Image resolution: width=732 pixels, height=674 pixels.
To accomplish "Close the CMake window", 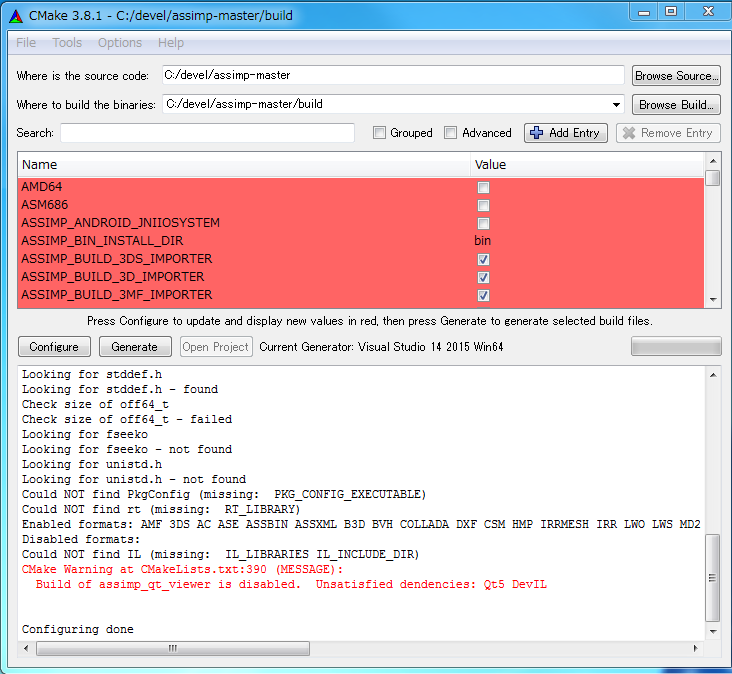I will [x=708, y=12].
